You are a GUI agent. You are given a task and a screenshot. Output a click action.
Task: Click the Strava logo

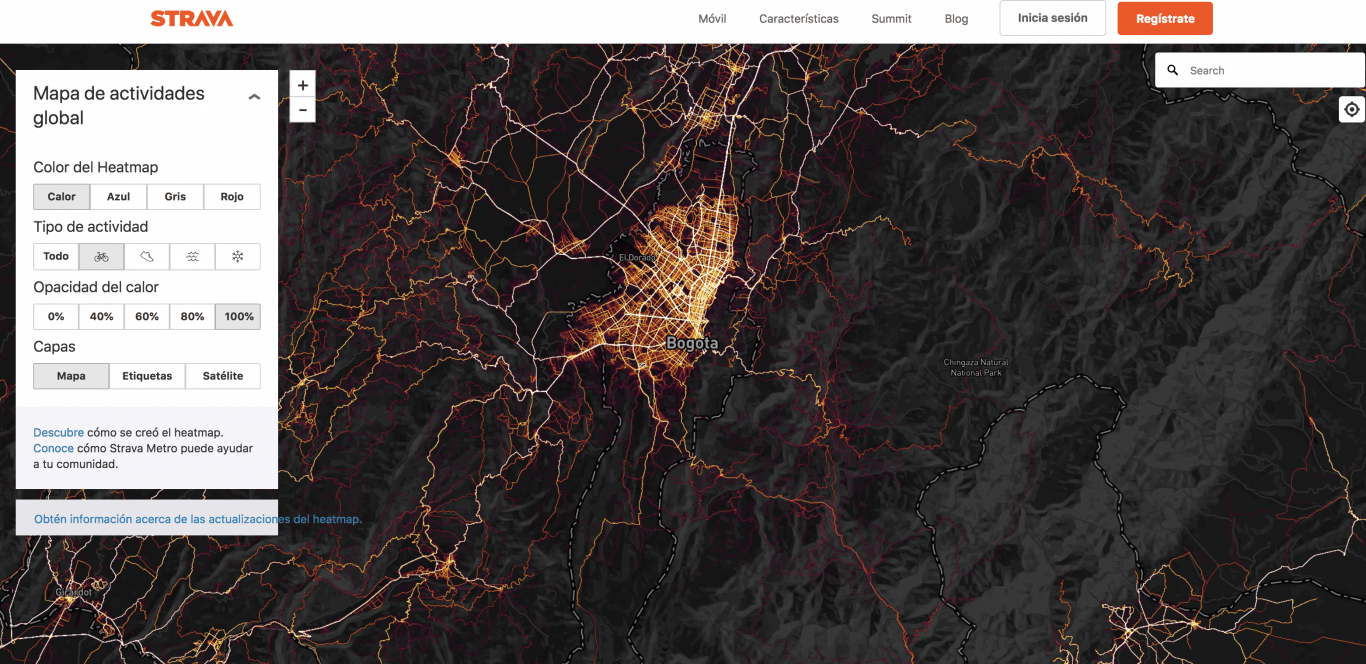point(192,18)
